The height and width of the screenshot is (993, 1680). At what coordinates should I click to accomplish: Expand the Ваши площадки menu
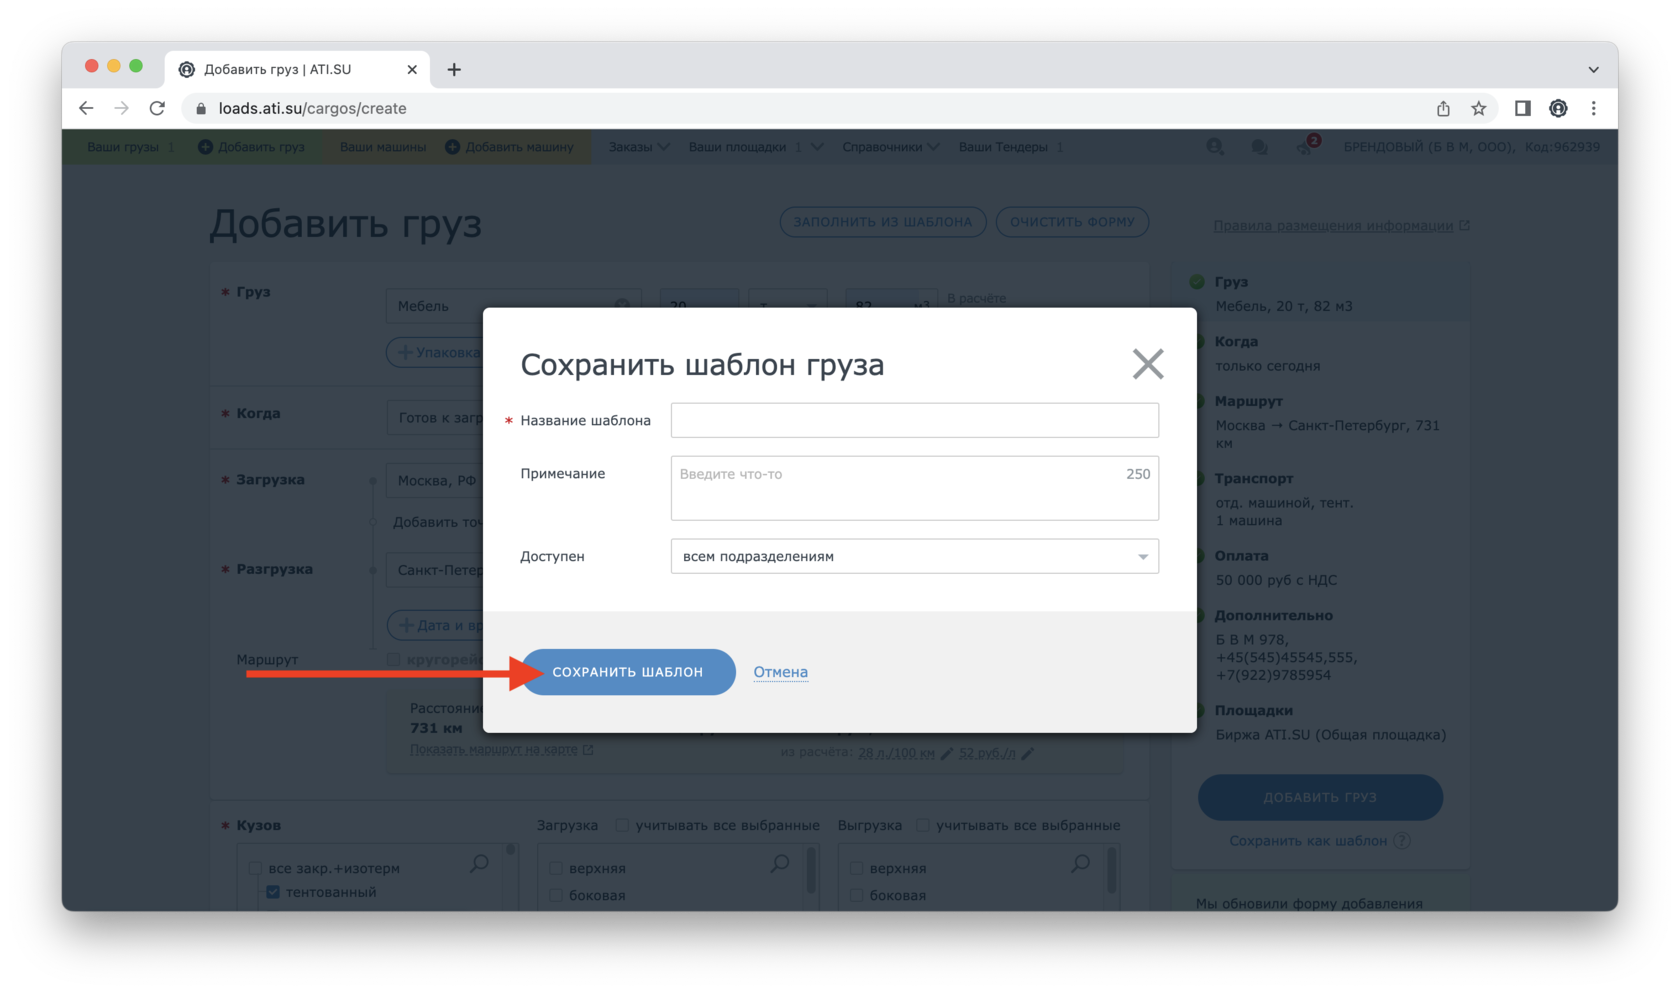(x=755, y=147)
